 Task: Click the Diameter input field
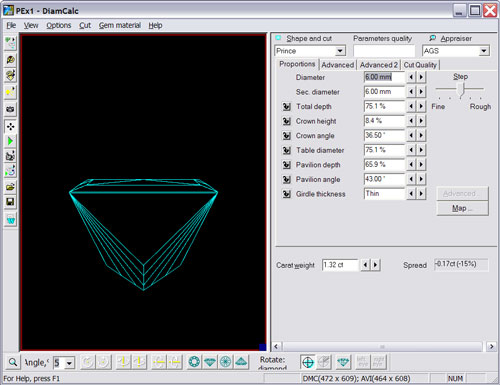[x=384, y=77]
